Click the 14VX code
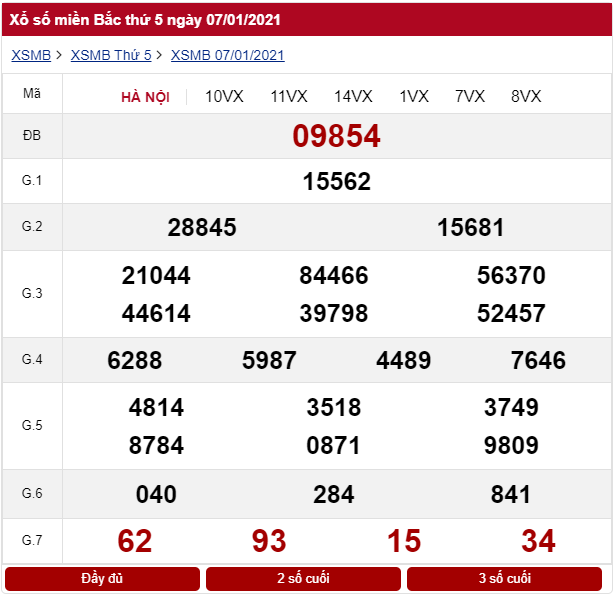Image resolution: width=613 pixels, height=596 pixels. [353, 97]
